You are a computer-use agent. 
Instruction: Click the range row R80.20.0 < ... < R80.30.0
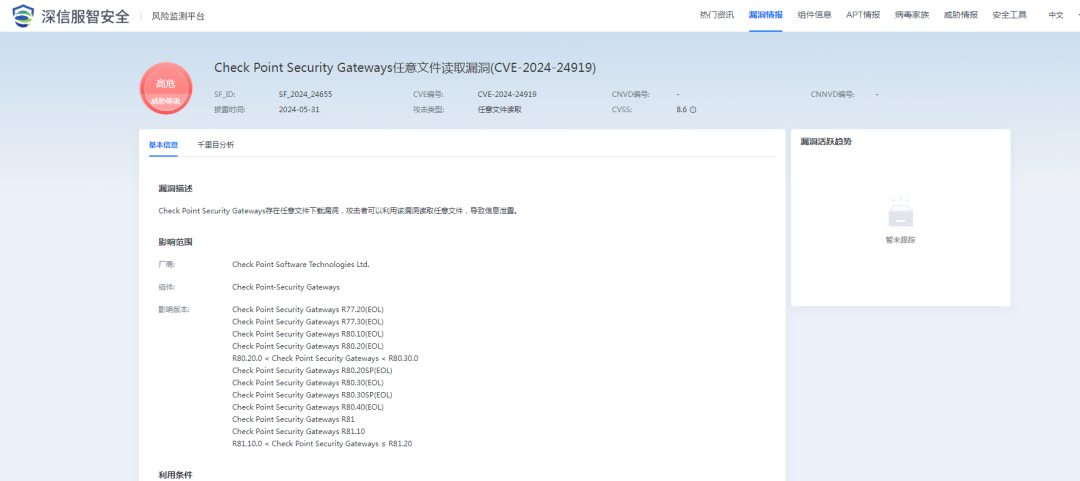point(325,358)
